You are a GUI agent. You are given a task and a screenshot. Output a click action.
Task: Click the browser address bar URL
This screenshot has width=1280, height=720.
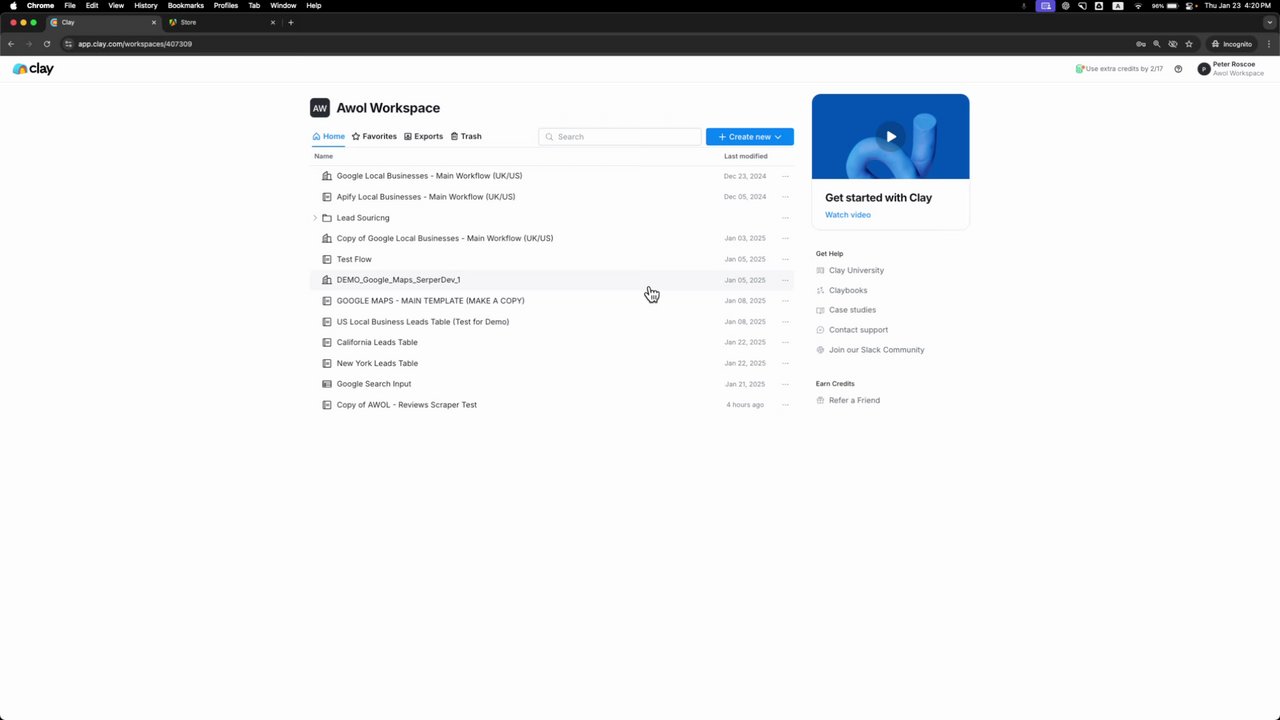pos(135,44)
